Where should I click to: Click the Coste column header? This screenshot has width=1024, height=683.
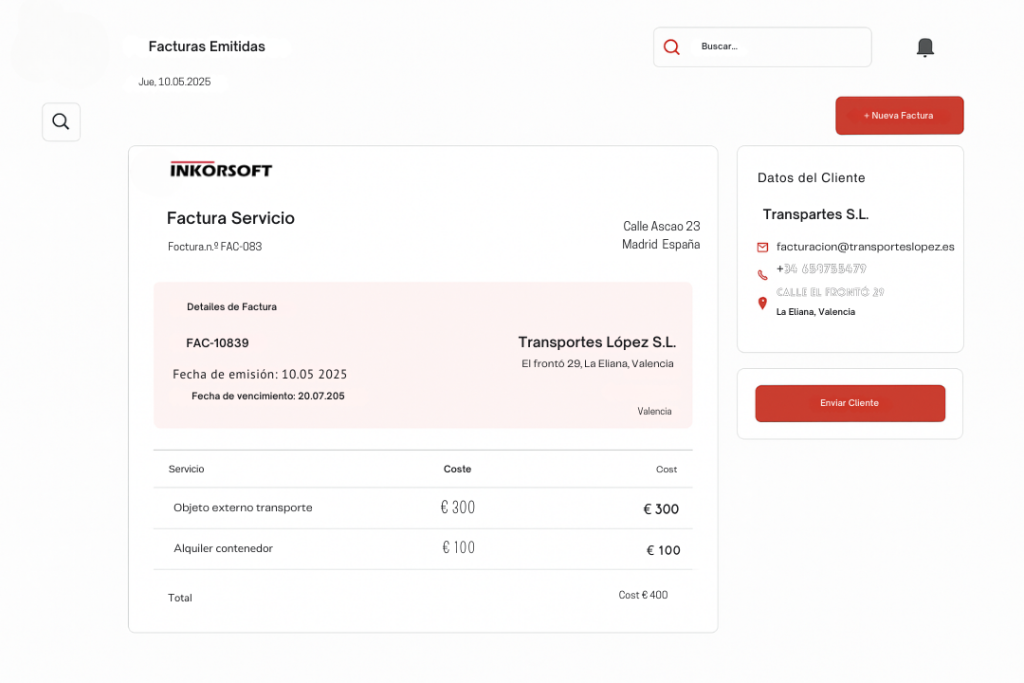[457, 469]
